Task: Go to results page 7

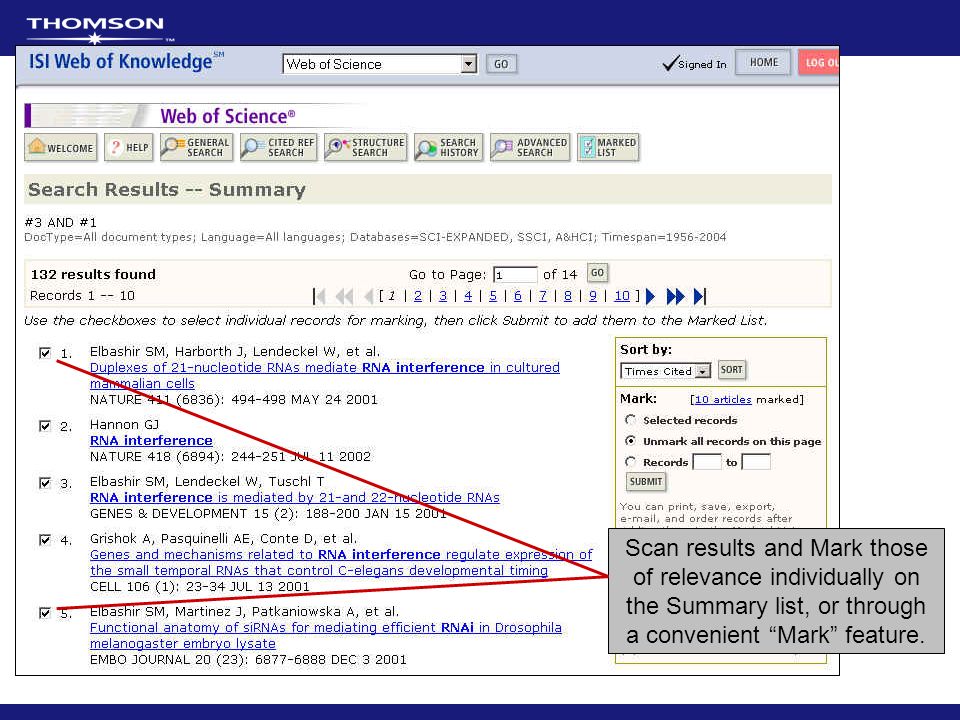Action: pos(542,296)
